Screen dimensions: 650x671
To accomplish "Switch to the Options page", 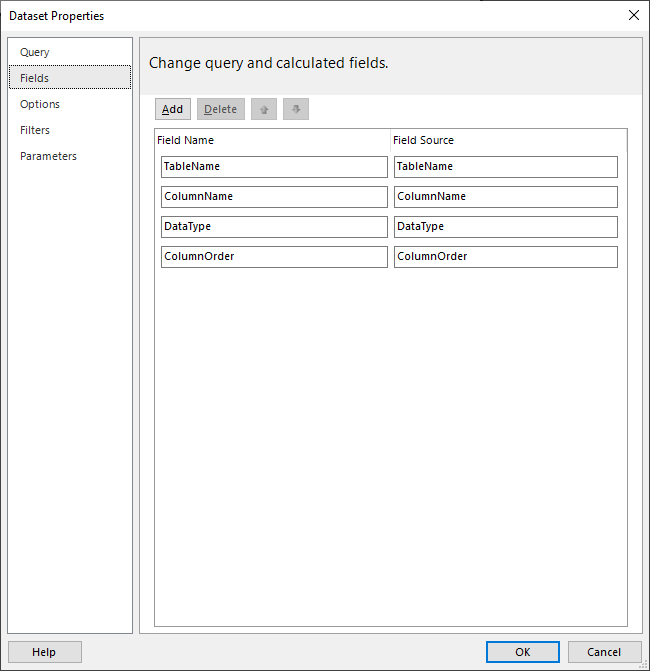I will tap(70, 104).
